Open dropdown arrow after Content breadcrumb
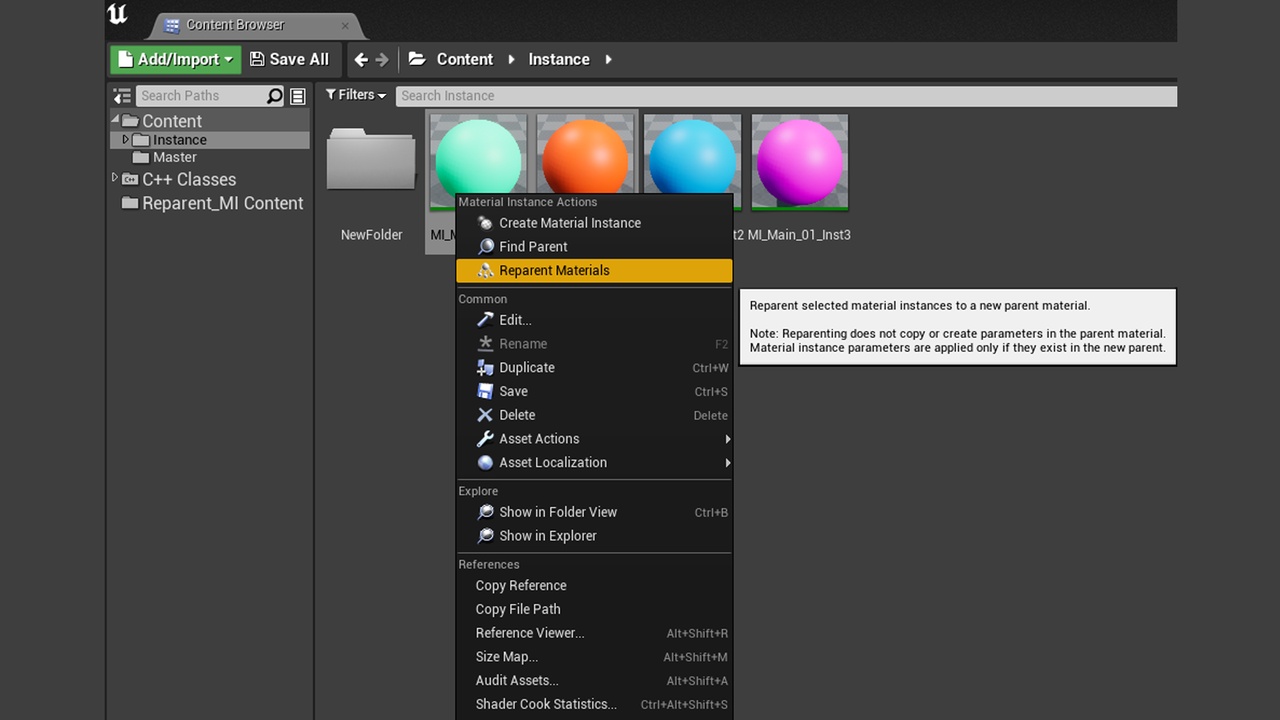Image resolution: width=1280 pixels, height=720 pixels. (x=512, y=60)
